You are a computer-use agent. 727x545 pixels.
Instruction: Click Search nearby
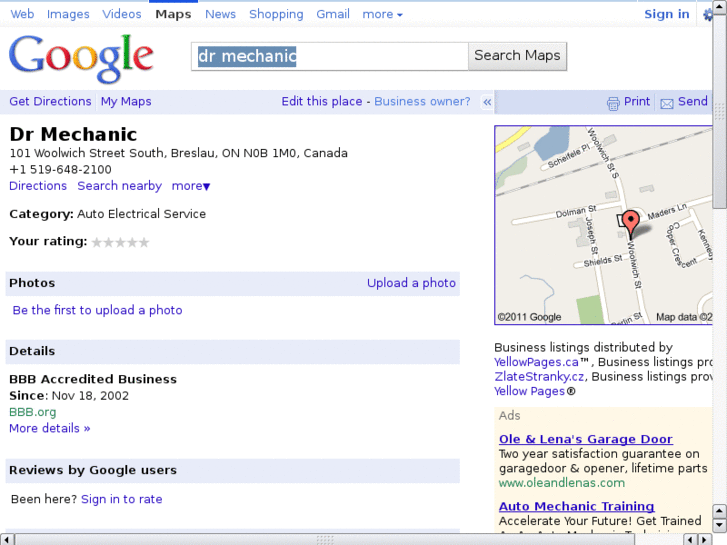(x=120, y=186)
